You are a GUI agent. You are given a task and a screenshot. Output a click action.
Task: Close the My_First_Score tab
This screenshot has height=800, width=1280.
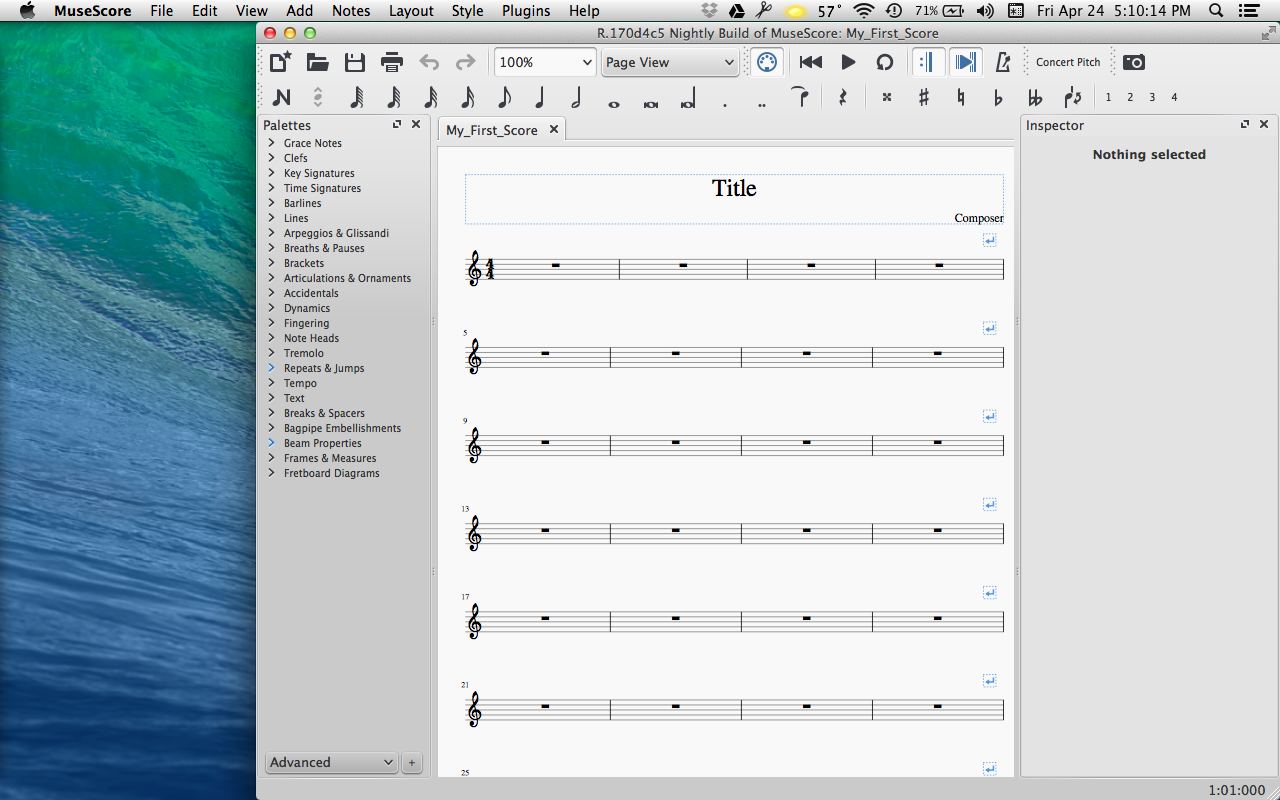coord(554,129)
